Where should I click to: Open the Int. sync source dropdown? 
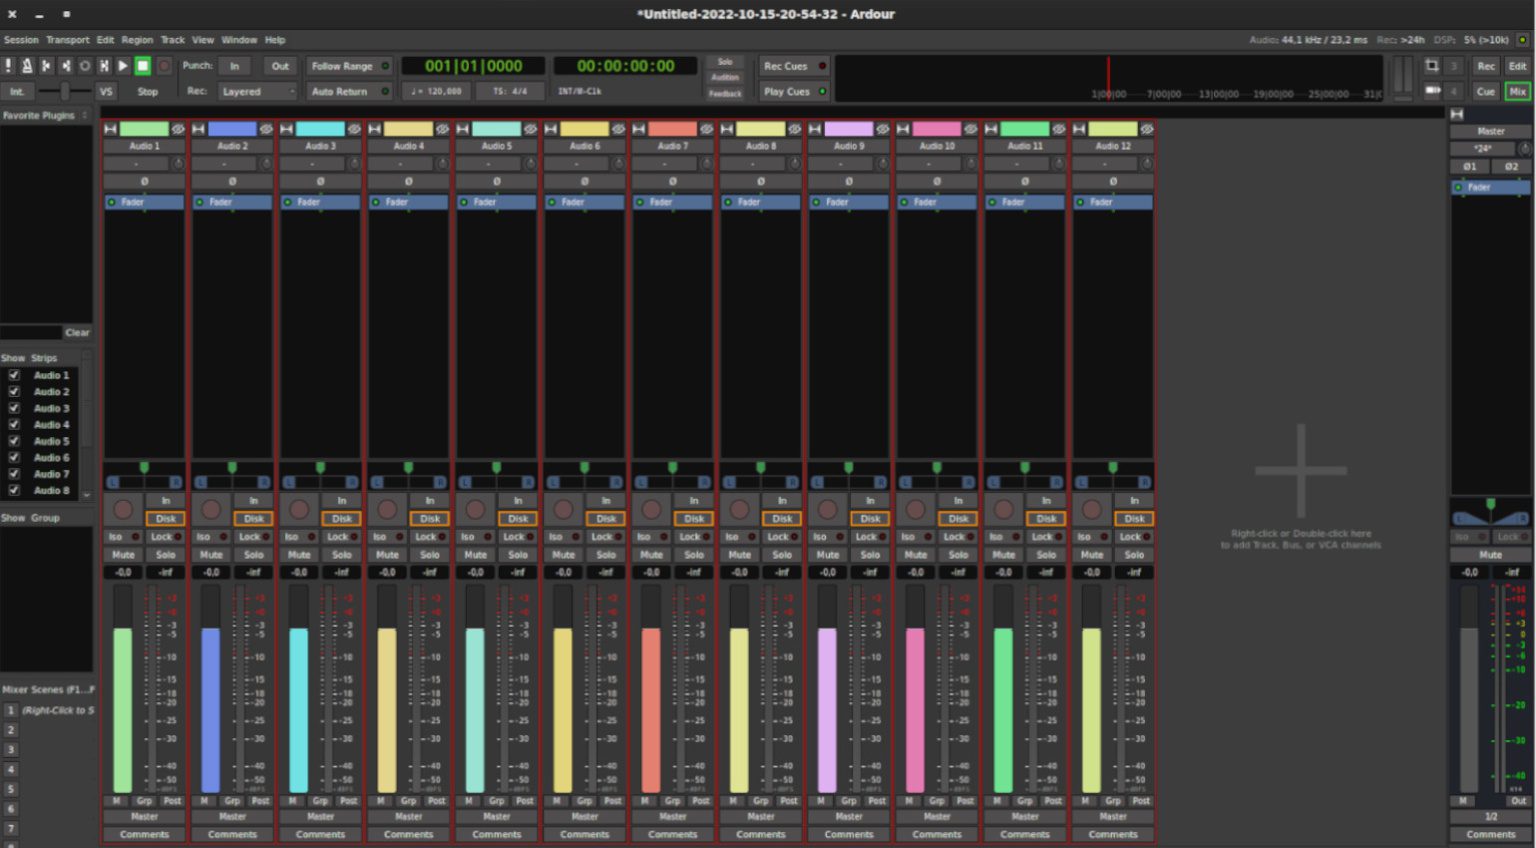[17, 91]
